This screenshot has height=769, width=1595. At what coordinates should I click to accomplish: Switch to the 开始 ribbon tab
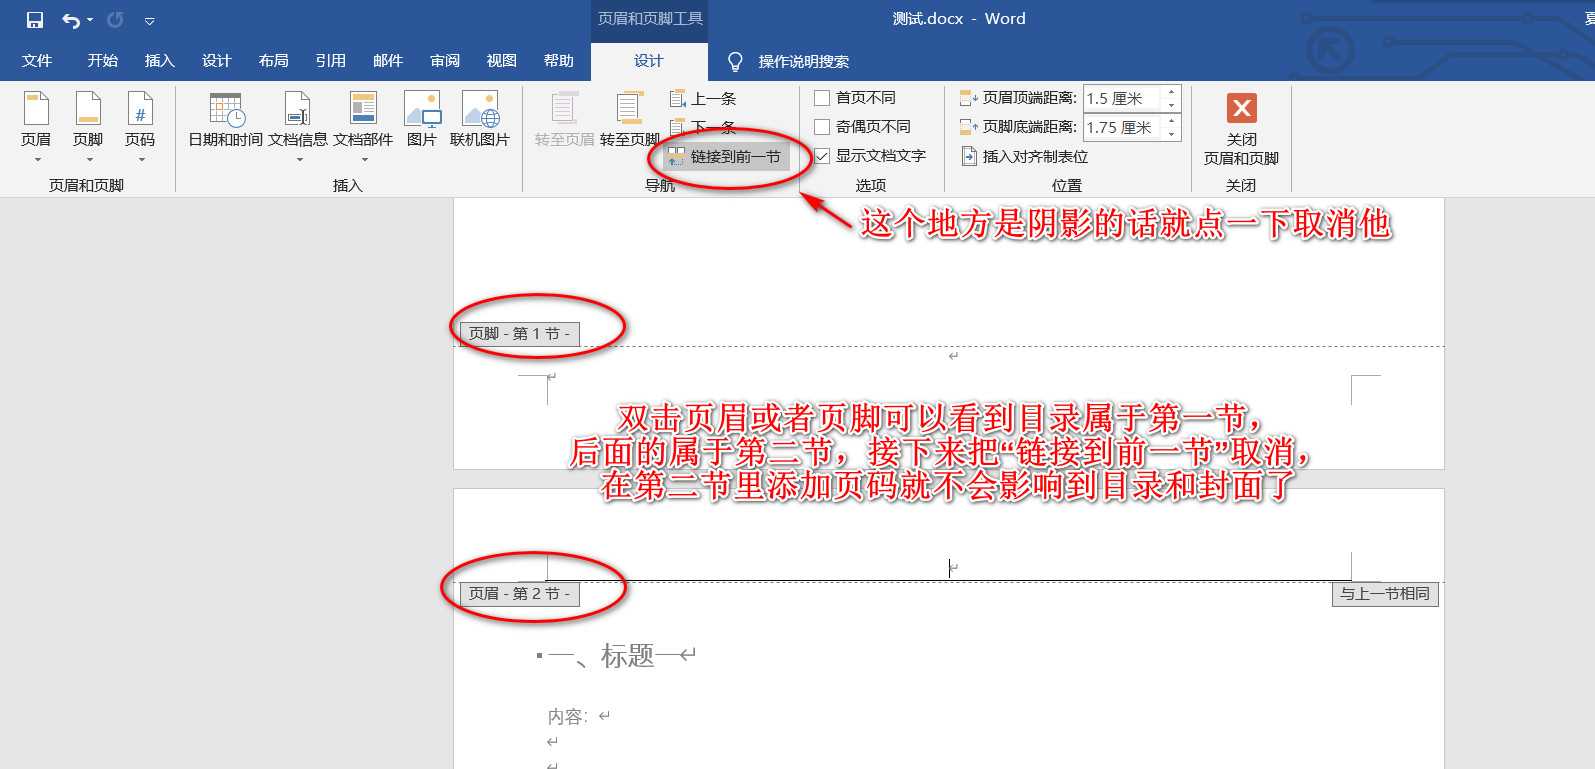click(x=102, y=61)
